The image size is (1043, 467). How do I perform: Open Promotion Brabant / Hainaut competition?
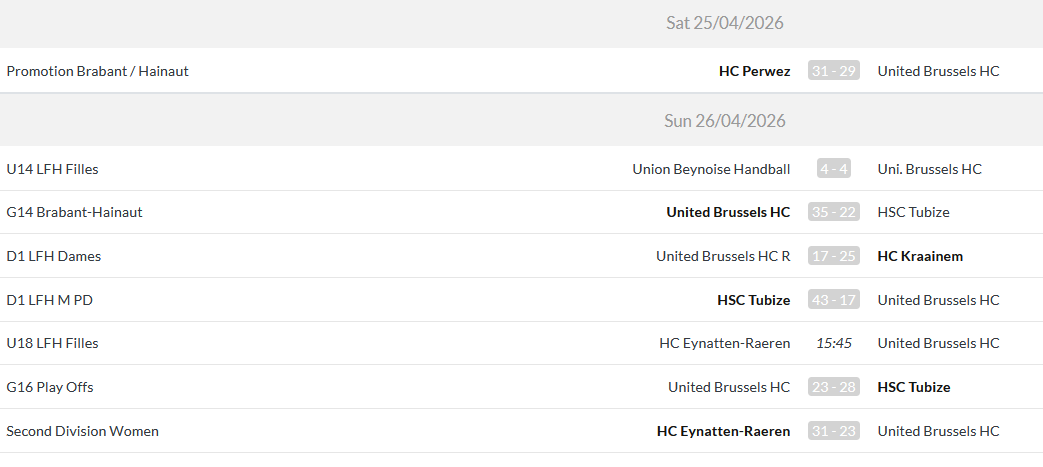pyautogui.click(x=97, y=71)
